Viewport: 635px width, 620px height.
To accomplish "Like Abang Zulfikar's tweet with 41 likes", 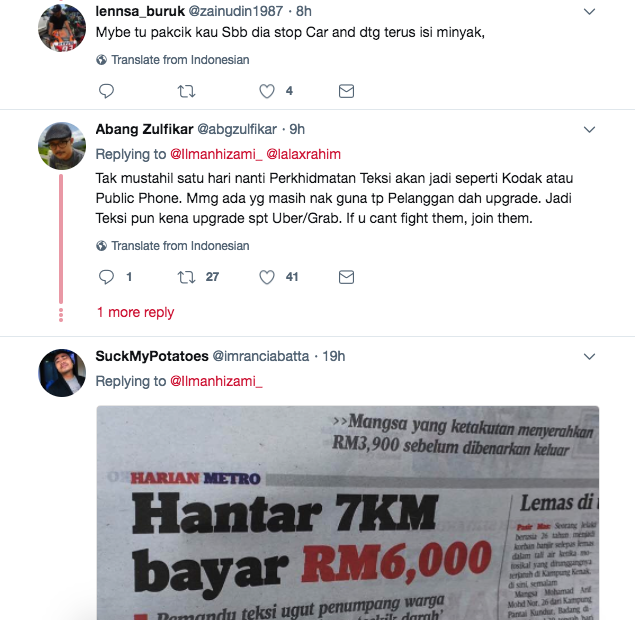I will pyautogui.click(x=267, y=277).
